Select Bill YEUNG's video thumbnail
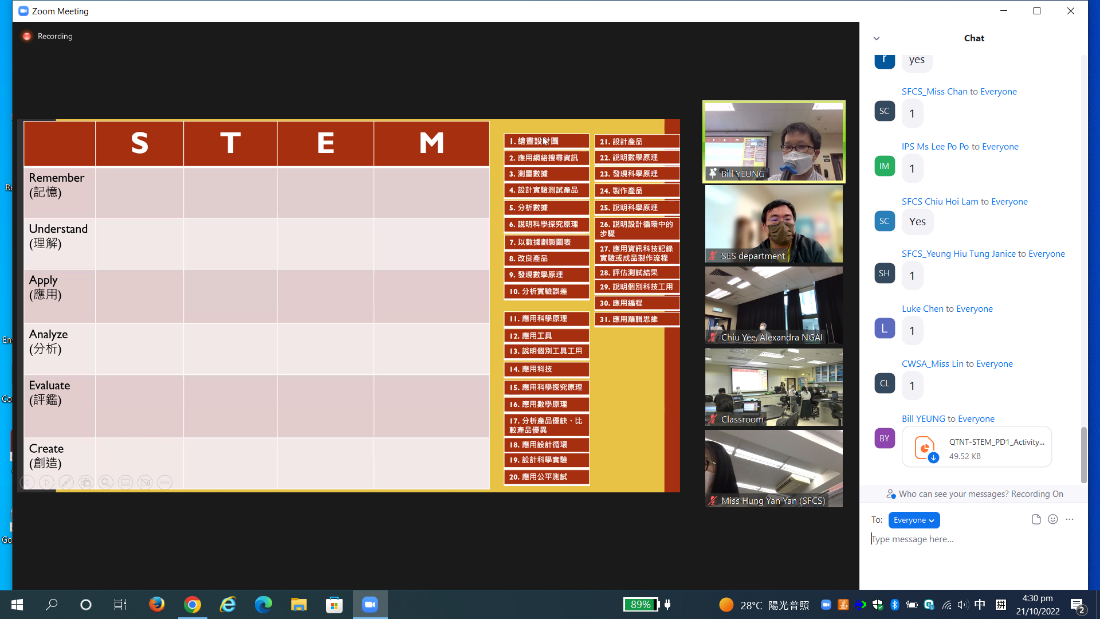The height and width of the screenshot is (619, 1100). [x=773, y=141]
